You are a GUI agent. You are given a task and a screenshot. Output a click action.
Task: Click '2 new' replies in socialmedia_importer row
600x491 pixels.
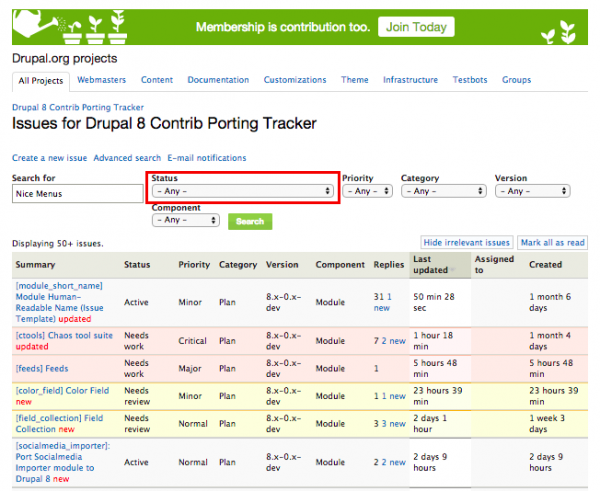coord(393,462)
